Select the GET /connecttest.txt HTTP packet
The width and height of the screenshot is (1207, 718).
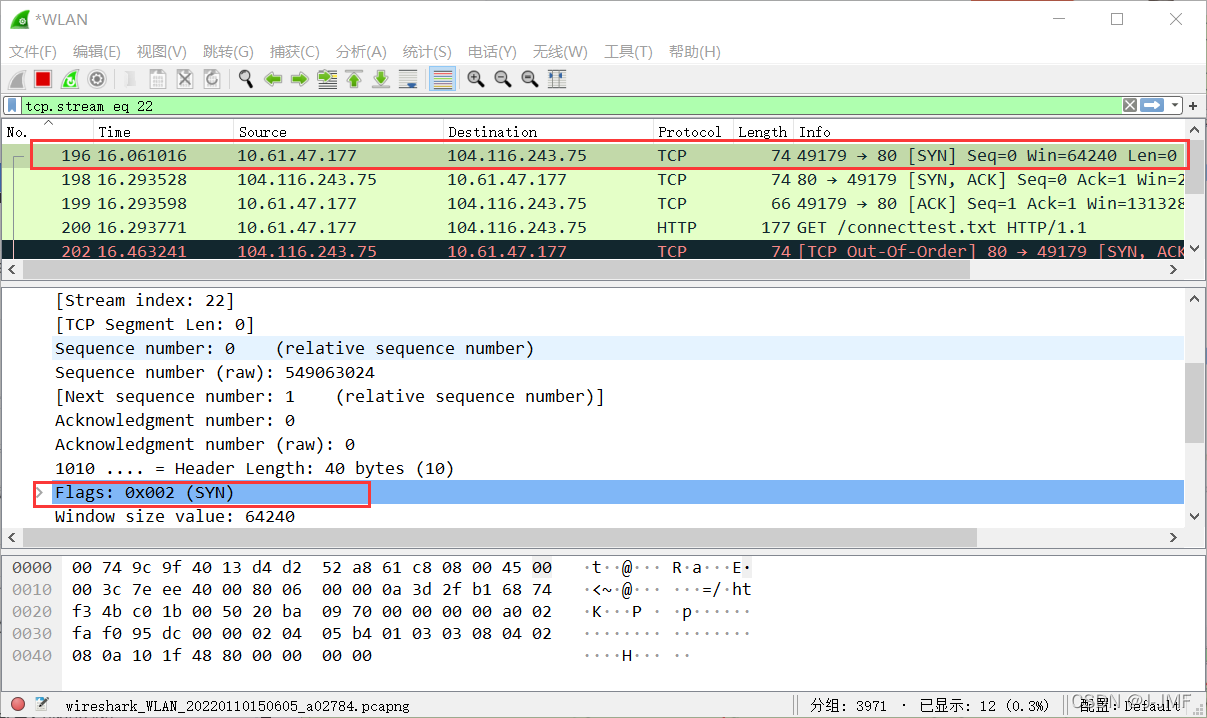[600, 228]
